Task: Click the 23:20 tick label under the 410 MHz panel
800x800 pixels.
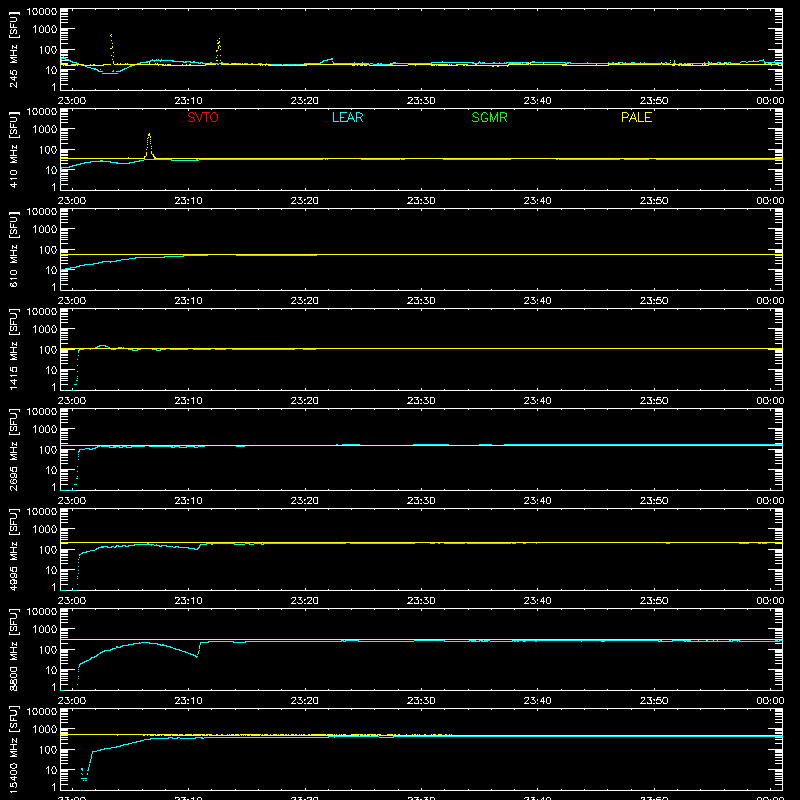Action: pos(305,201)
